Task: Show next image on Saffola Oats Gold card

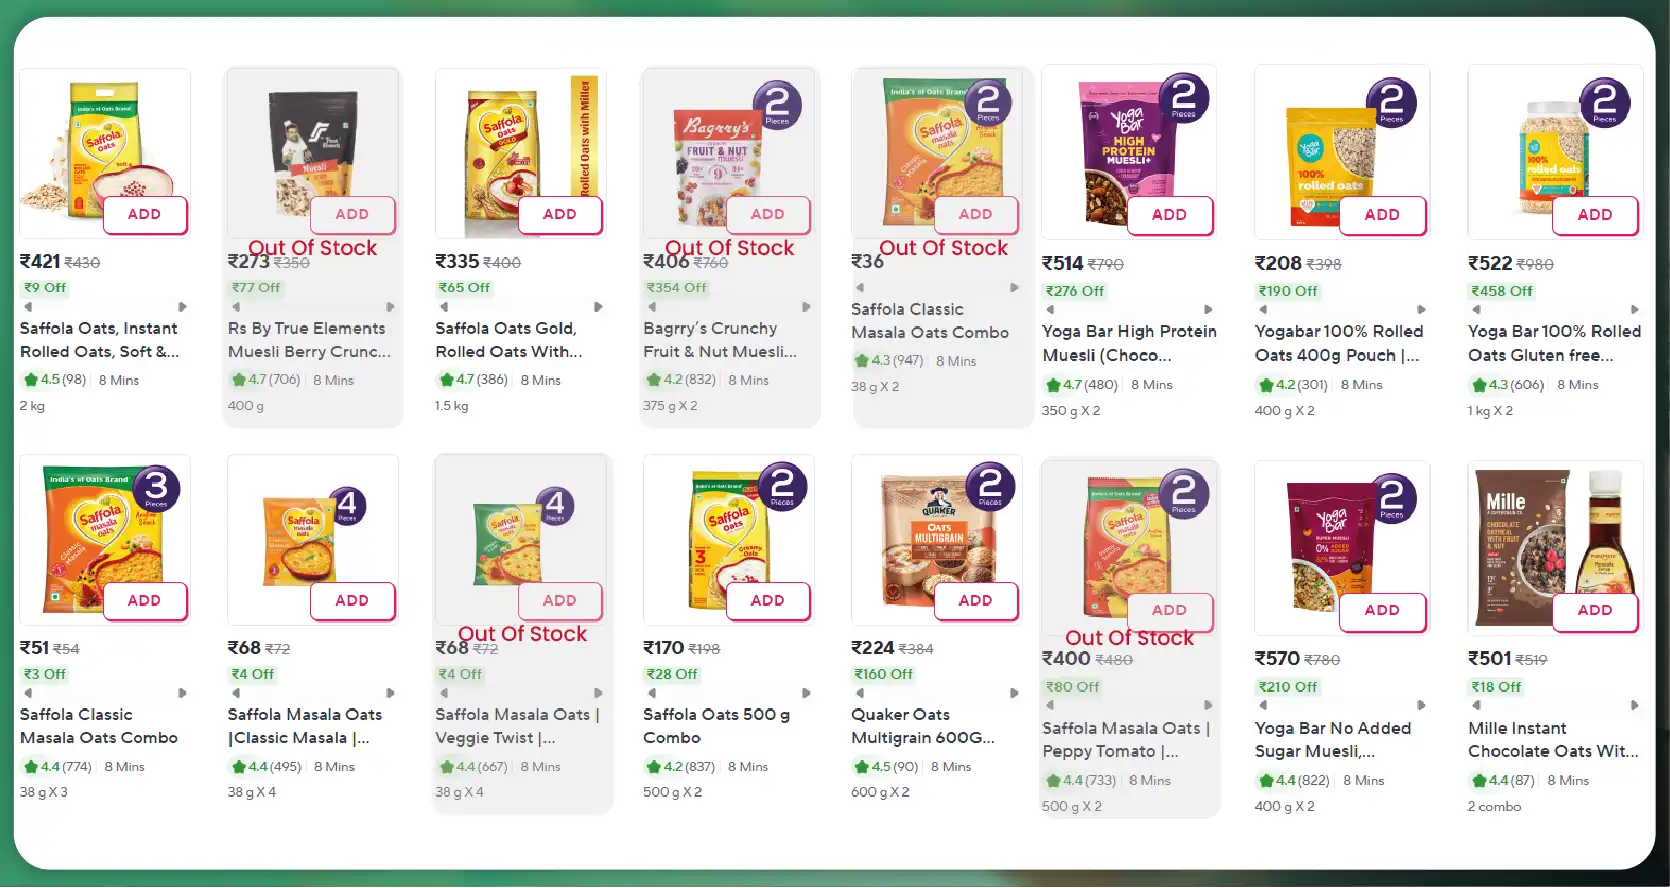Action: click(598, 308)
